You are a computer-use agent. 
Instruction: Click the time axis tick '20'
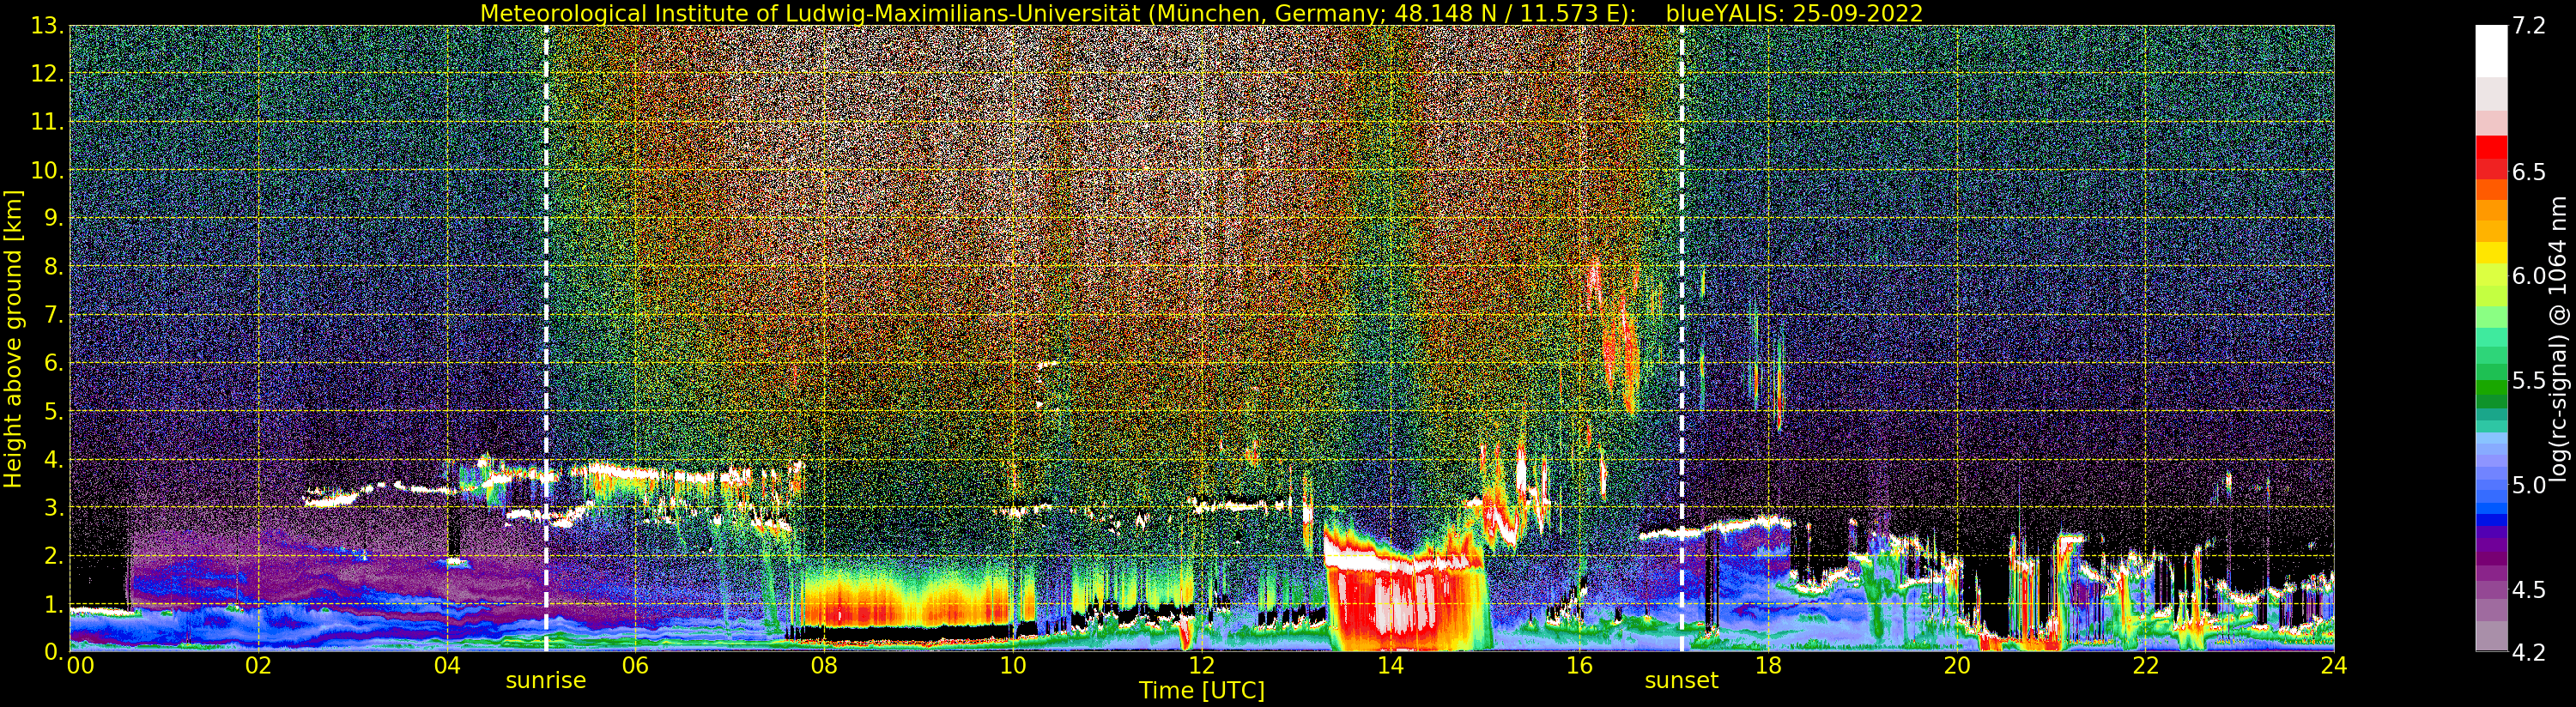[x=1957, y=665]
